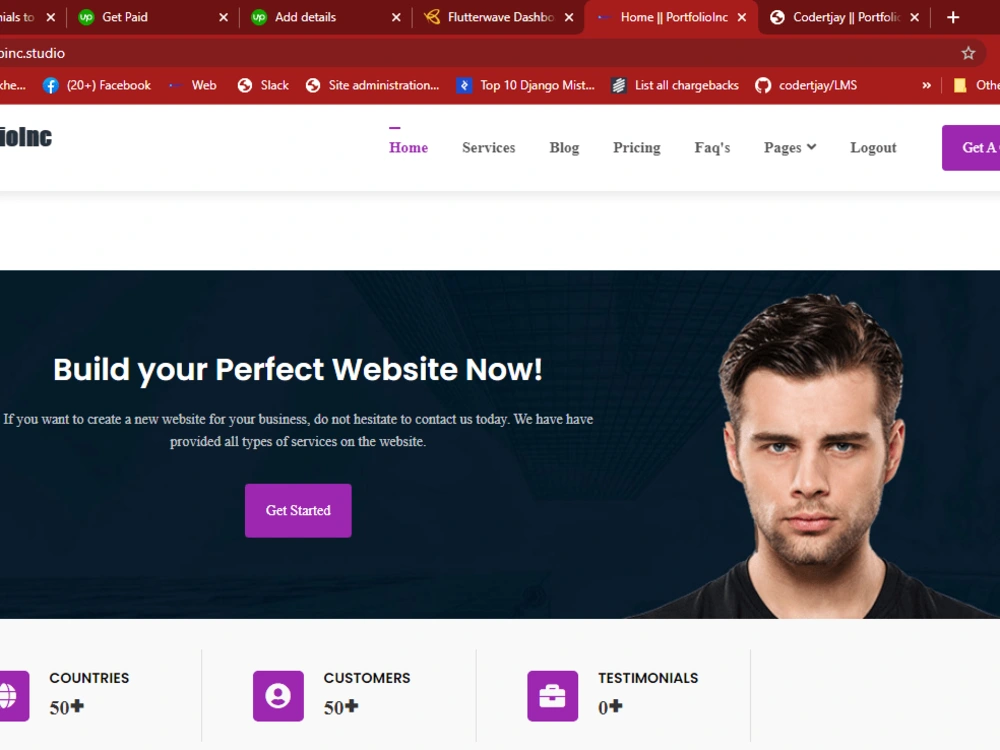
Task: Click the Get Started button
Action: 298,510
